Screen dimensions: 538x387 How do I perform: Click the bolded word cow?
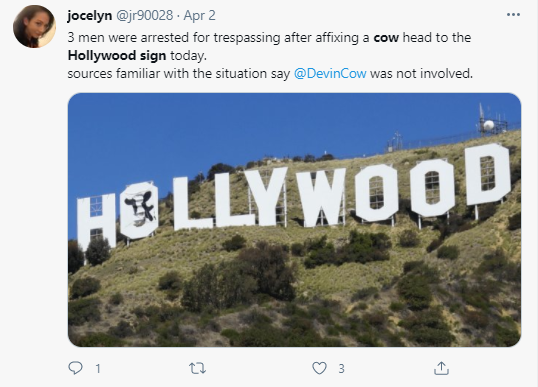pyautogui.click(x=386, y=37)
